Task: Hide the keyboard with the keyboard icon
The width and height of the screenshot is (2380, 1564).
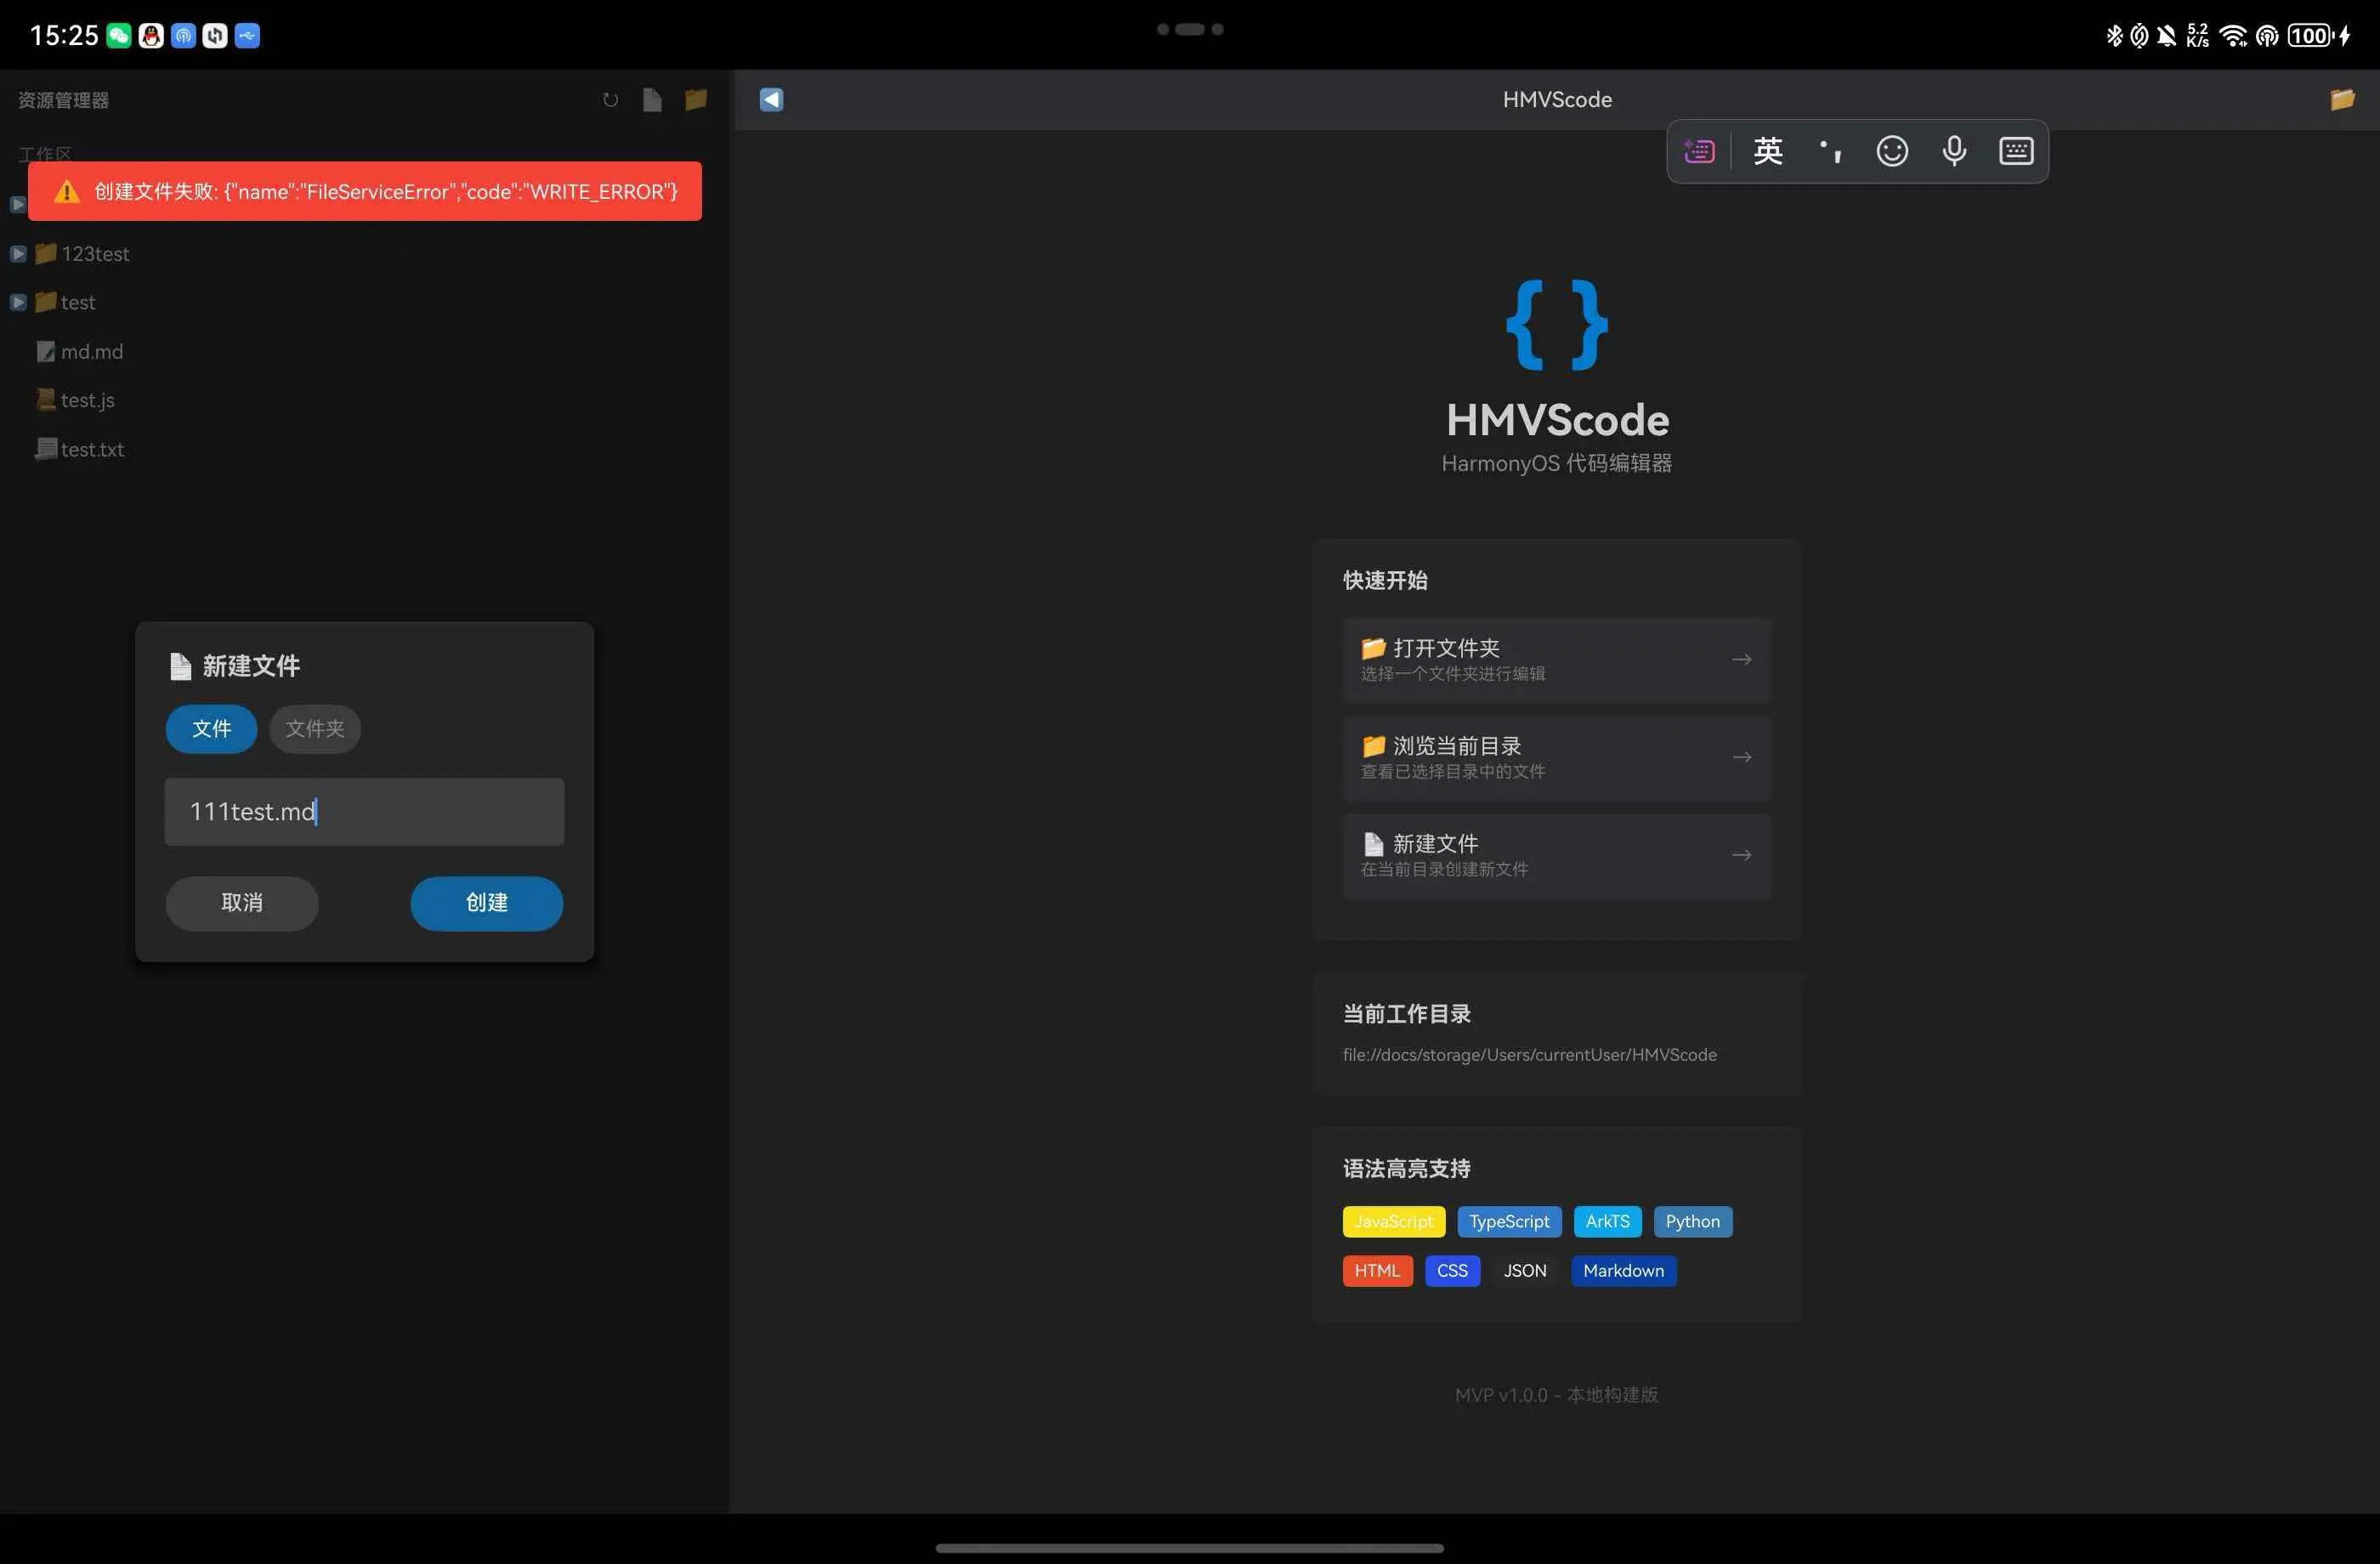Action: click(2016, 151)
